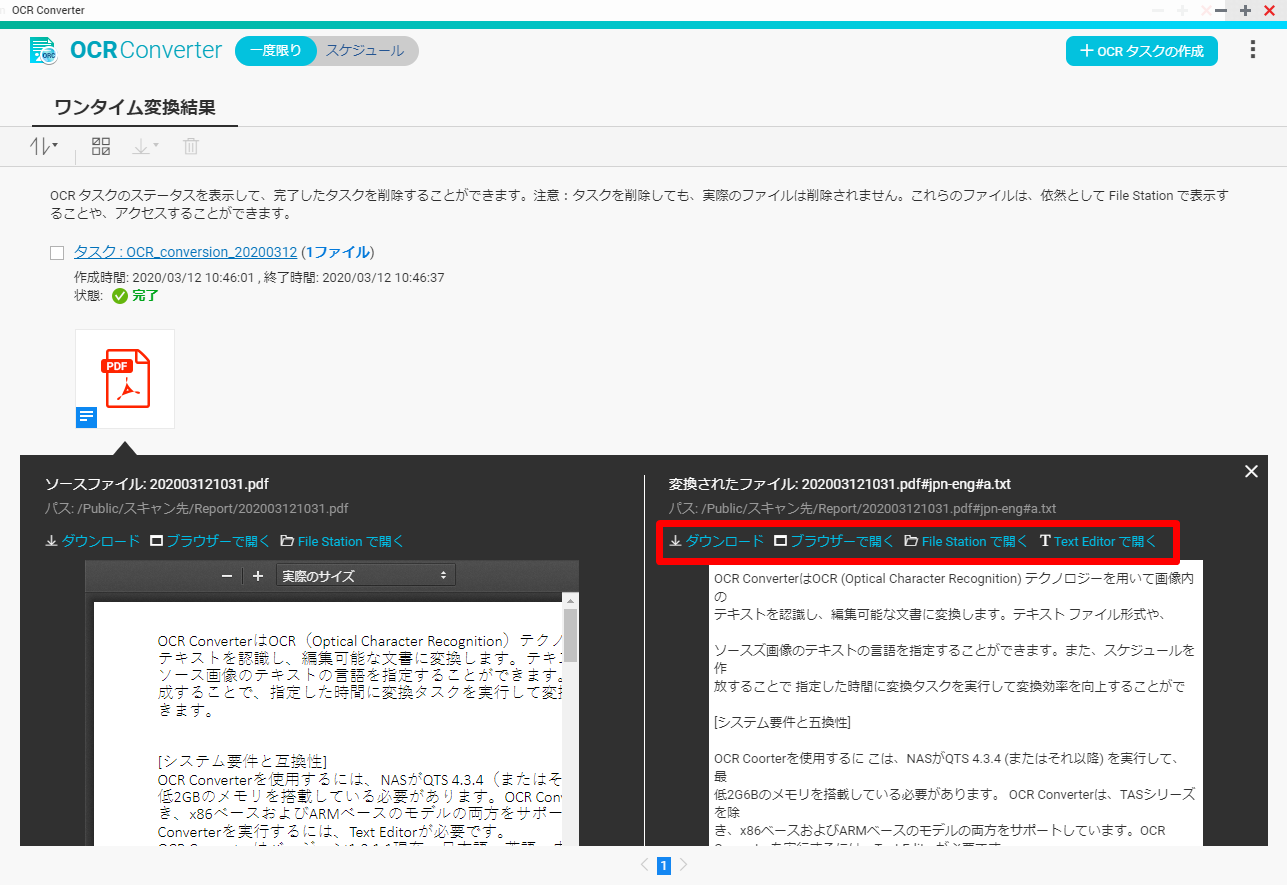Open the タスク: OCR_conversion_20200312 link
The height and width of the screenshot is (885, 1287).
(x=185, y=252)
